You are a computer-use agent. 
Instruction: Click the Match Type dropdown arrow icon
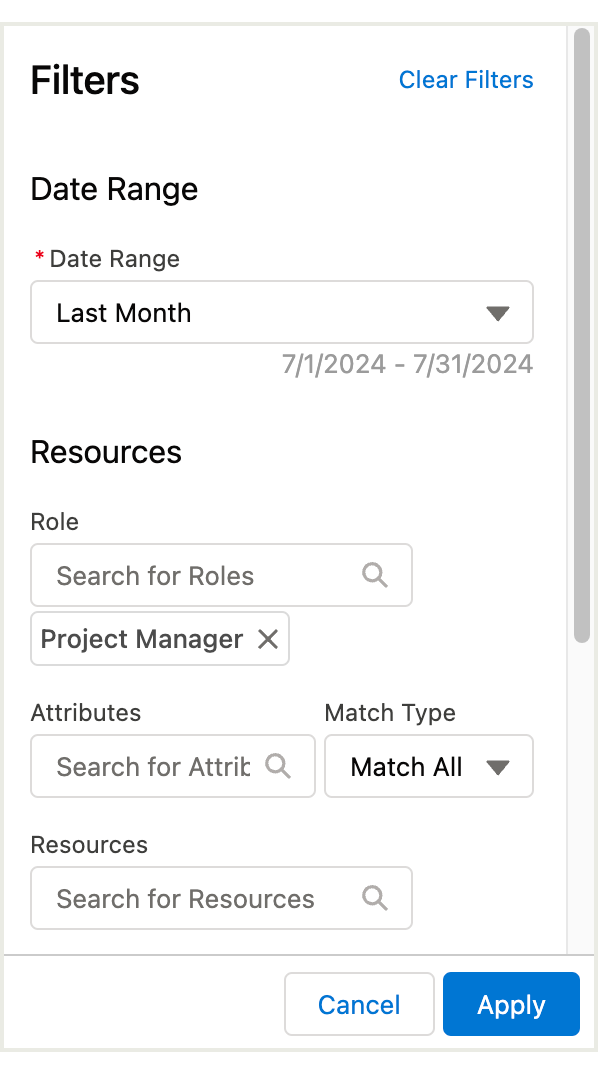tap(497, 767)
